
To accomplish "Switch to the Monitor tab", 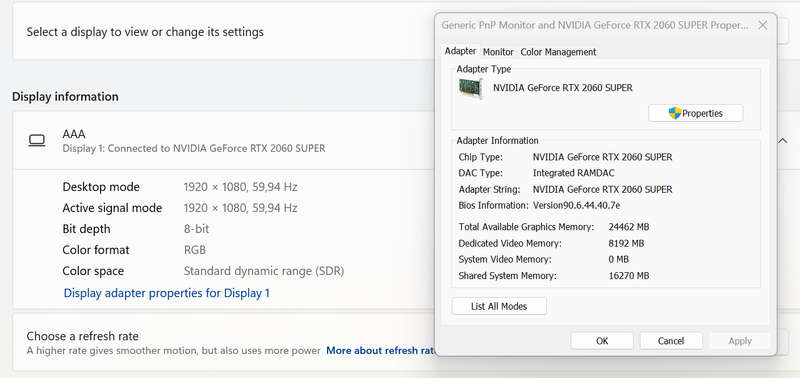I will pyautogui.click(x=498, y=52).
